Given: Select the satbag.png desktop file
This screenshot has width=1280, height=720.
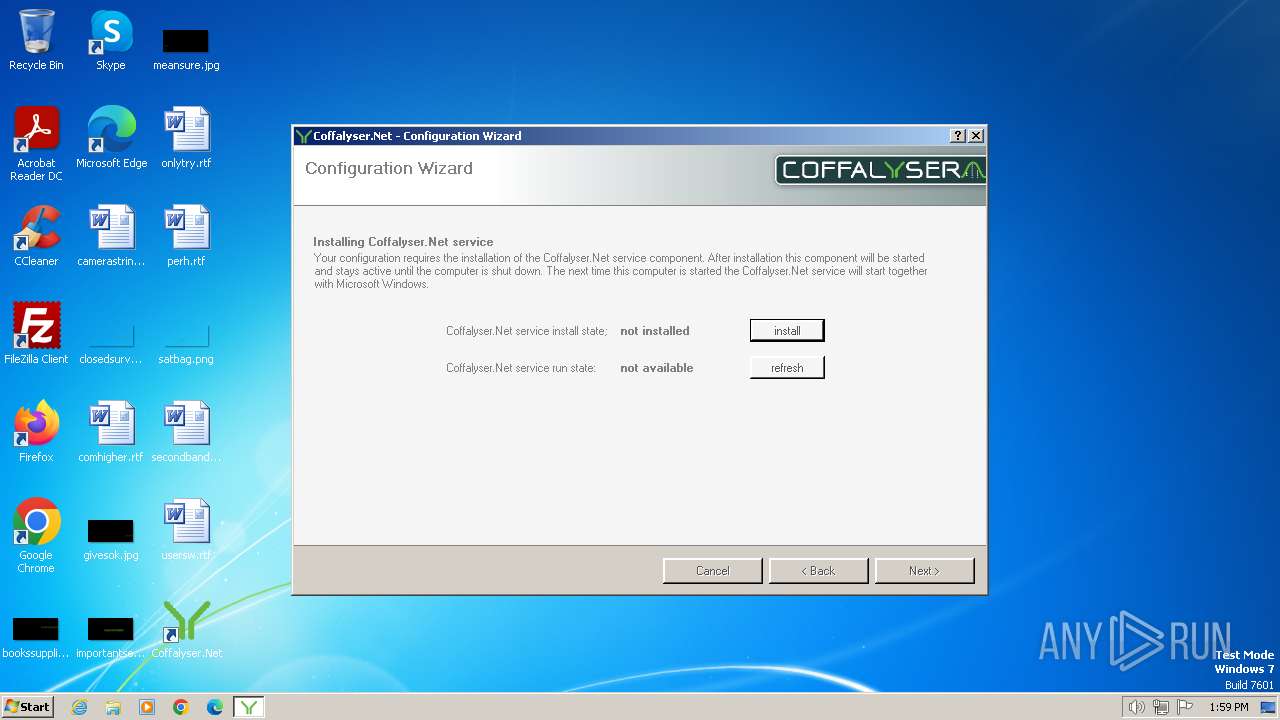Looking at the screenshot, I should click(x=186, y=344).
